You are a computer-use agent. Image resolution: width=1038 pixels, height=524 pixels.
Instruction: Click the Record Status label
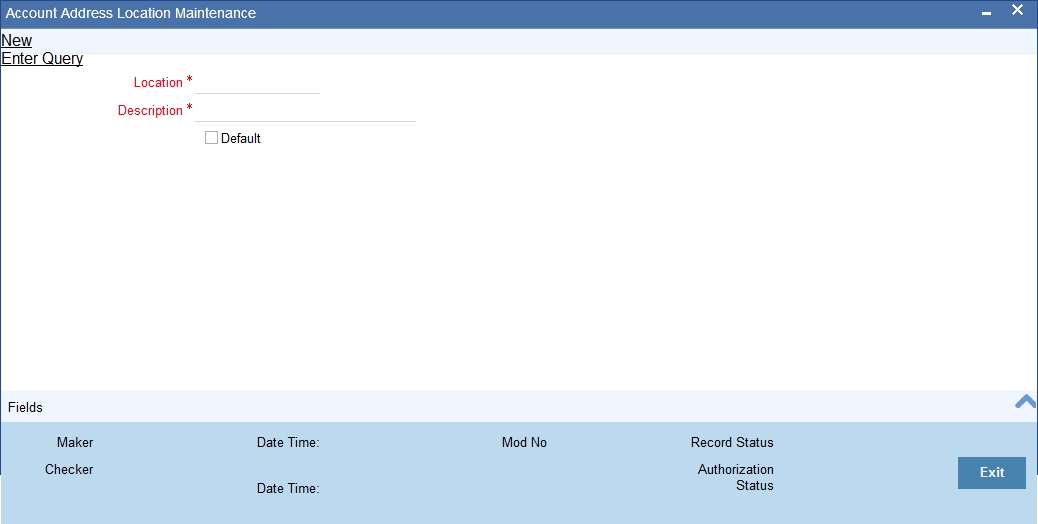pos(732,442)
